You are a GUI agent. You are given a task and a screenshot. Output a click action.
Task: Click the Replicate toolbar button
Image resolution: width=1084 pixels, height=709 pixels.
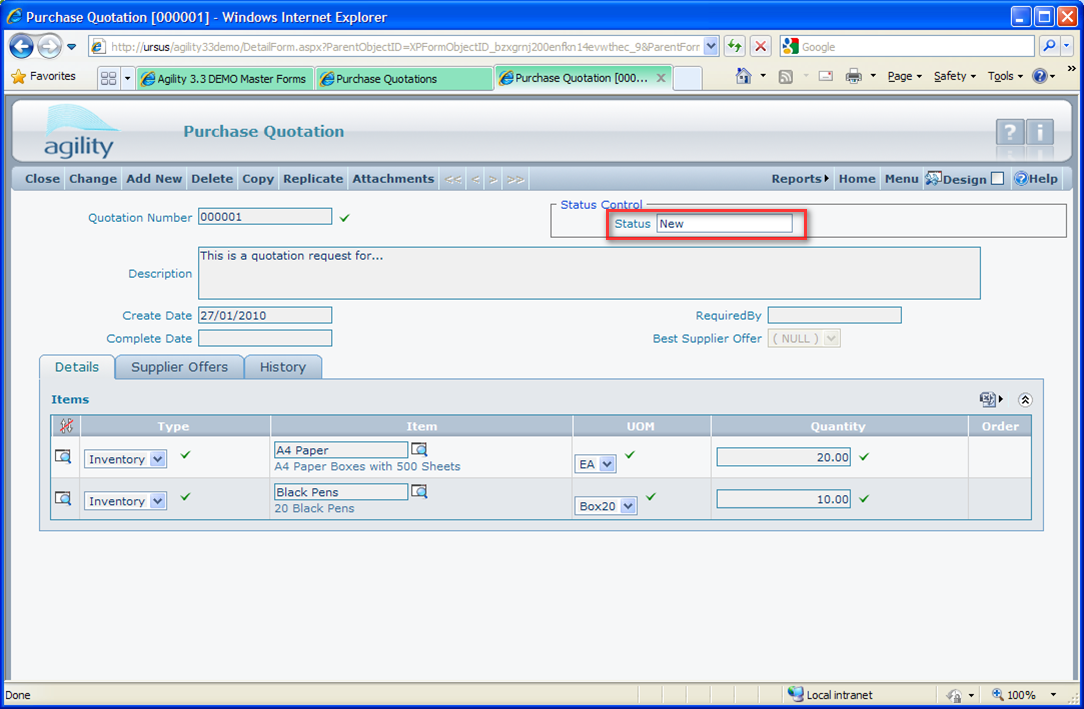point(313,179)
